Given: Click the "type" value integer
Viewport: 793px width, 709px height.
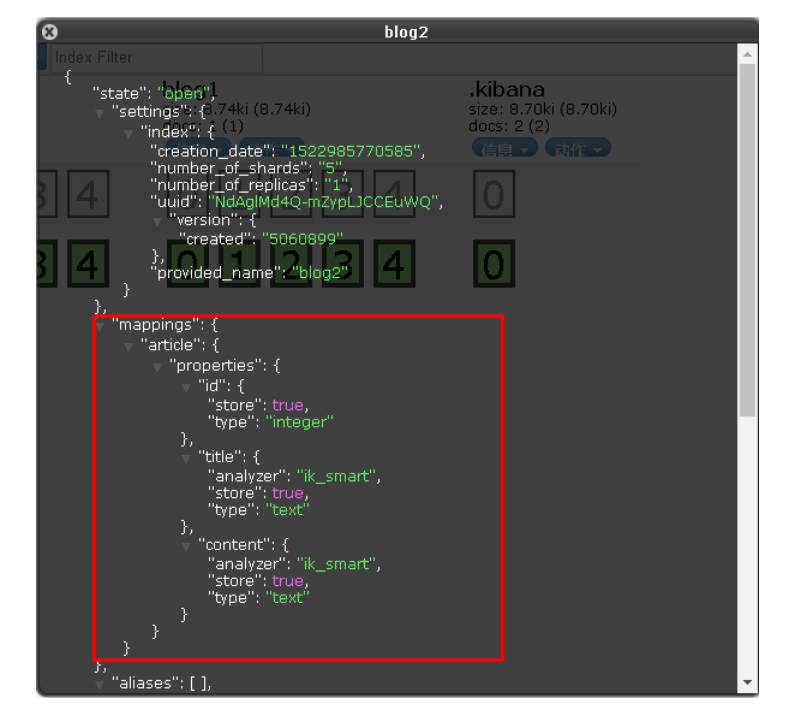Looking at the screenshot, I should (x=299, y=422).
